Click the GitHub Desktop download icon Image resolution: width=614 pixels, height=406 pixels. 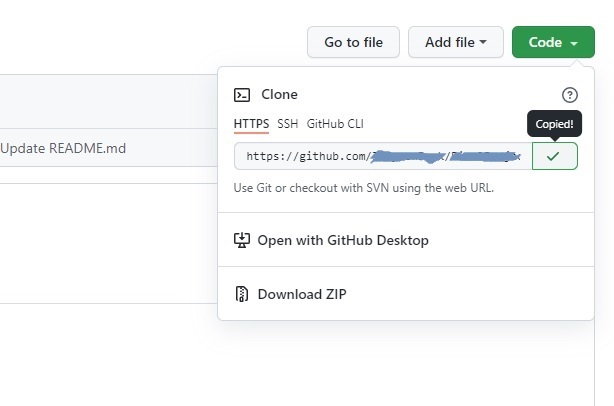[x=242, y=240]
